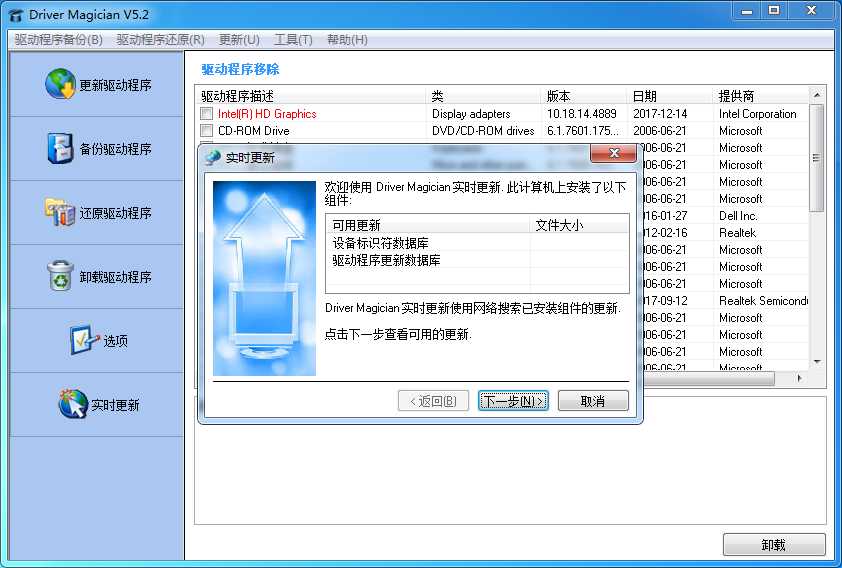Open 实时更新 in the sidebar
Viewport: 842px width, 568px height.
coord(97,404)
